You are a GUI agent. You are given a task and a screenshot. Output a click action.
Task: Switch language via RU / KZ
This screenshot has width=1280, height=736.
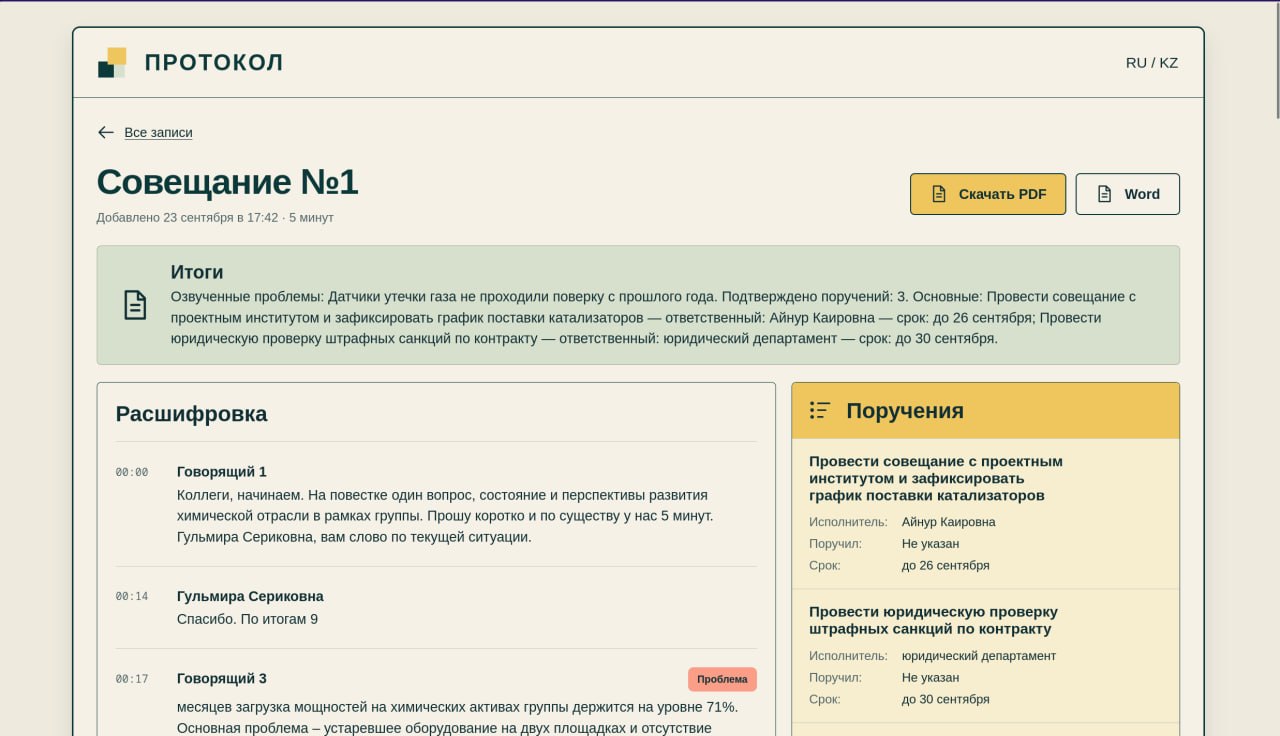pyautogui.click(x=1152, y=62)
